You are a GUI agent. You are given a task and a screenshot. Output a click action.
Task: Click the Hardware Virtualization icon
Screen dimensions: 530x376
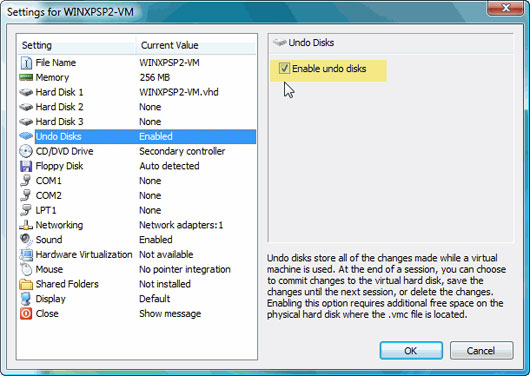26,255
